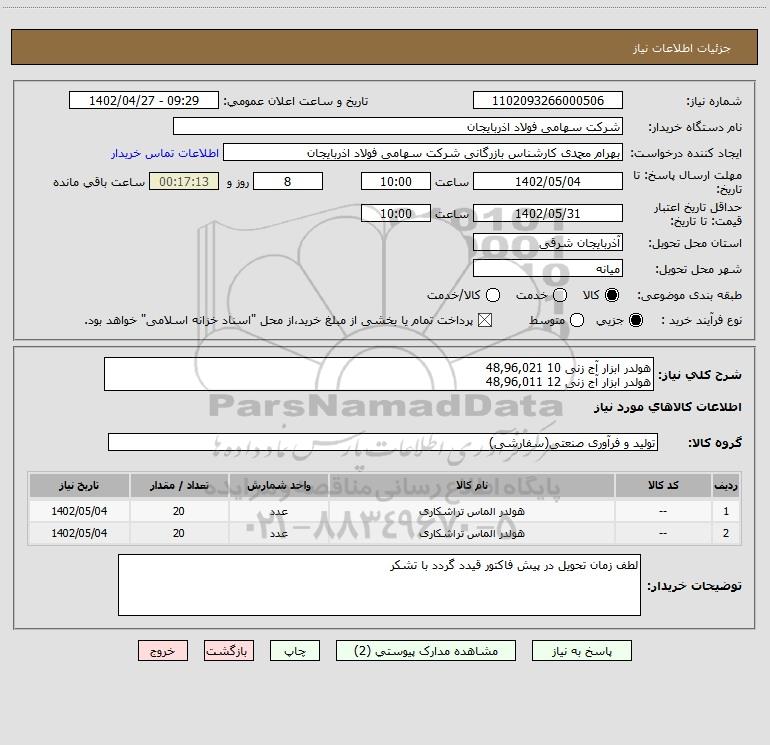
Task: Click the واحد شمارش column header
Action: (x=278, y=485)
